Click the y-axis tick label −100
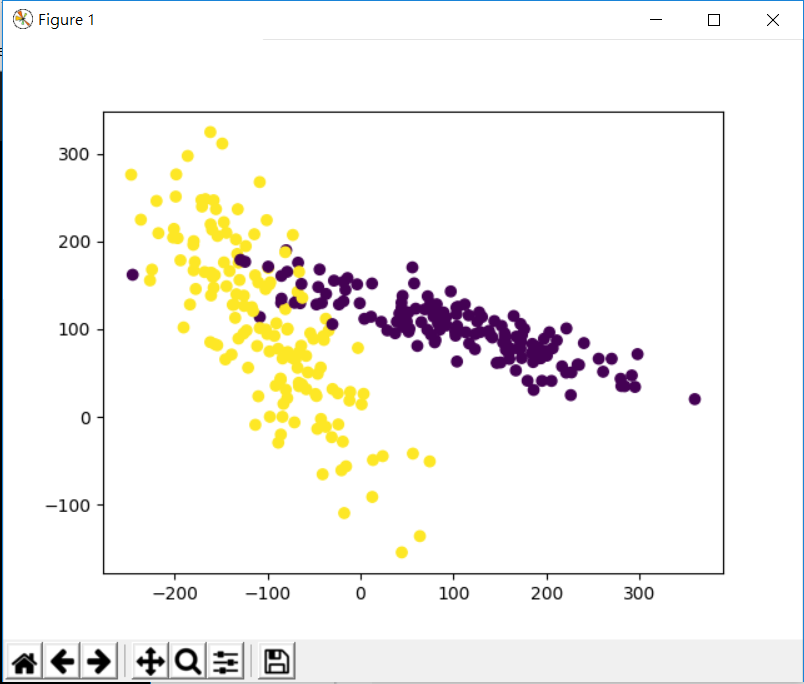804x684 pixels. [67, 505]
